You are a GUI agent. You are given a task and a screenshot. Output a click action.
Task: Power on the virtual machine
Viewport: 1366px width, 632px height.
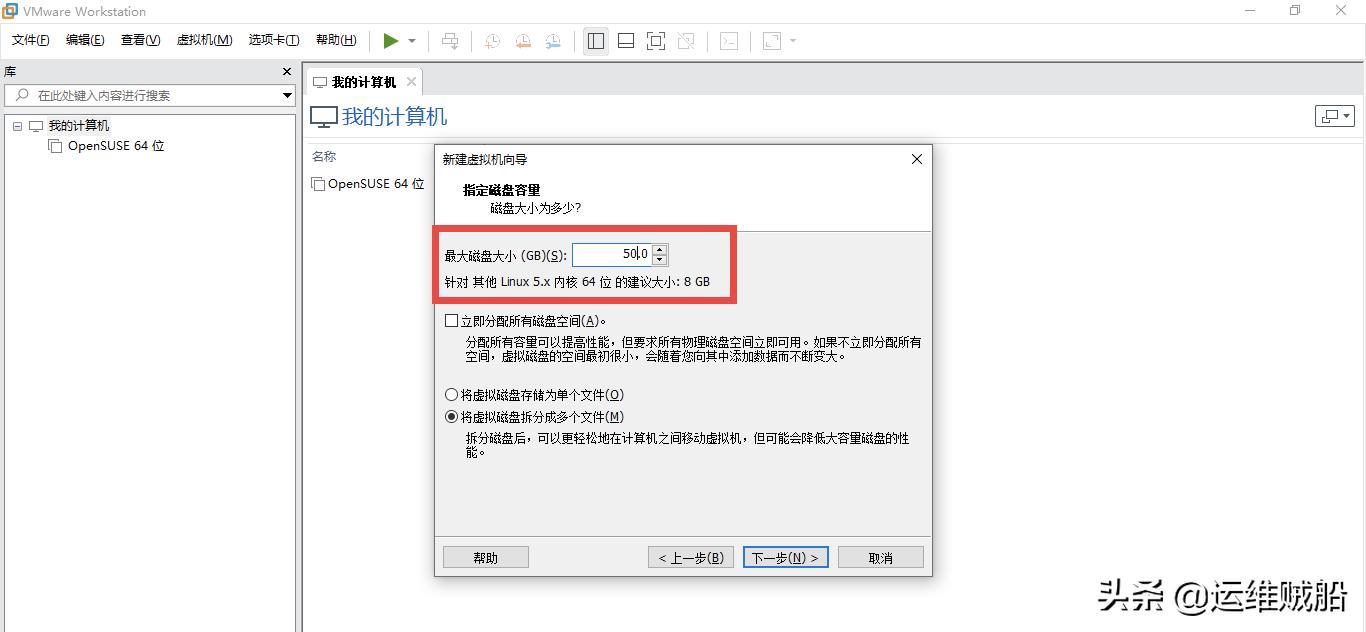point(392,41)
